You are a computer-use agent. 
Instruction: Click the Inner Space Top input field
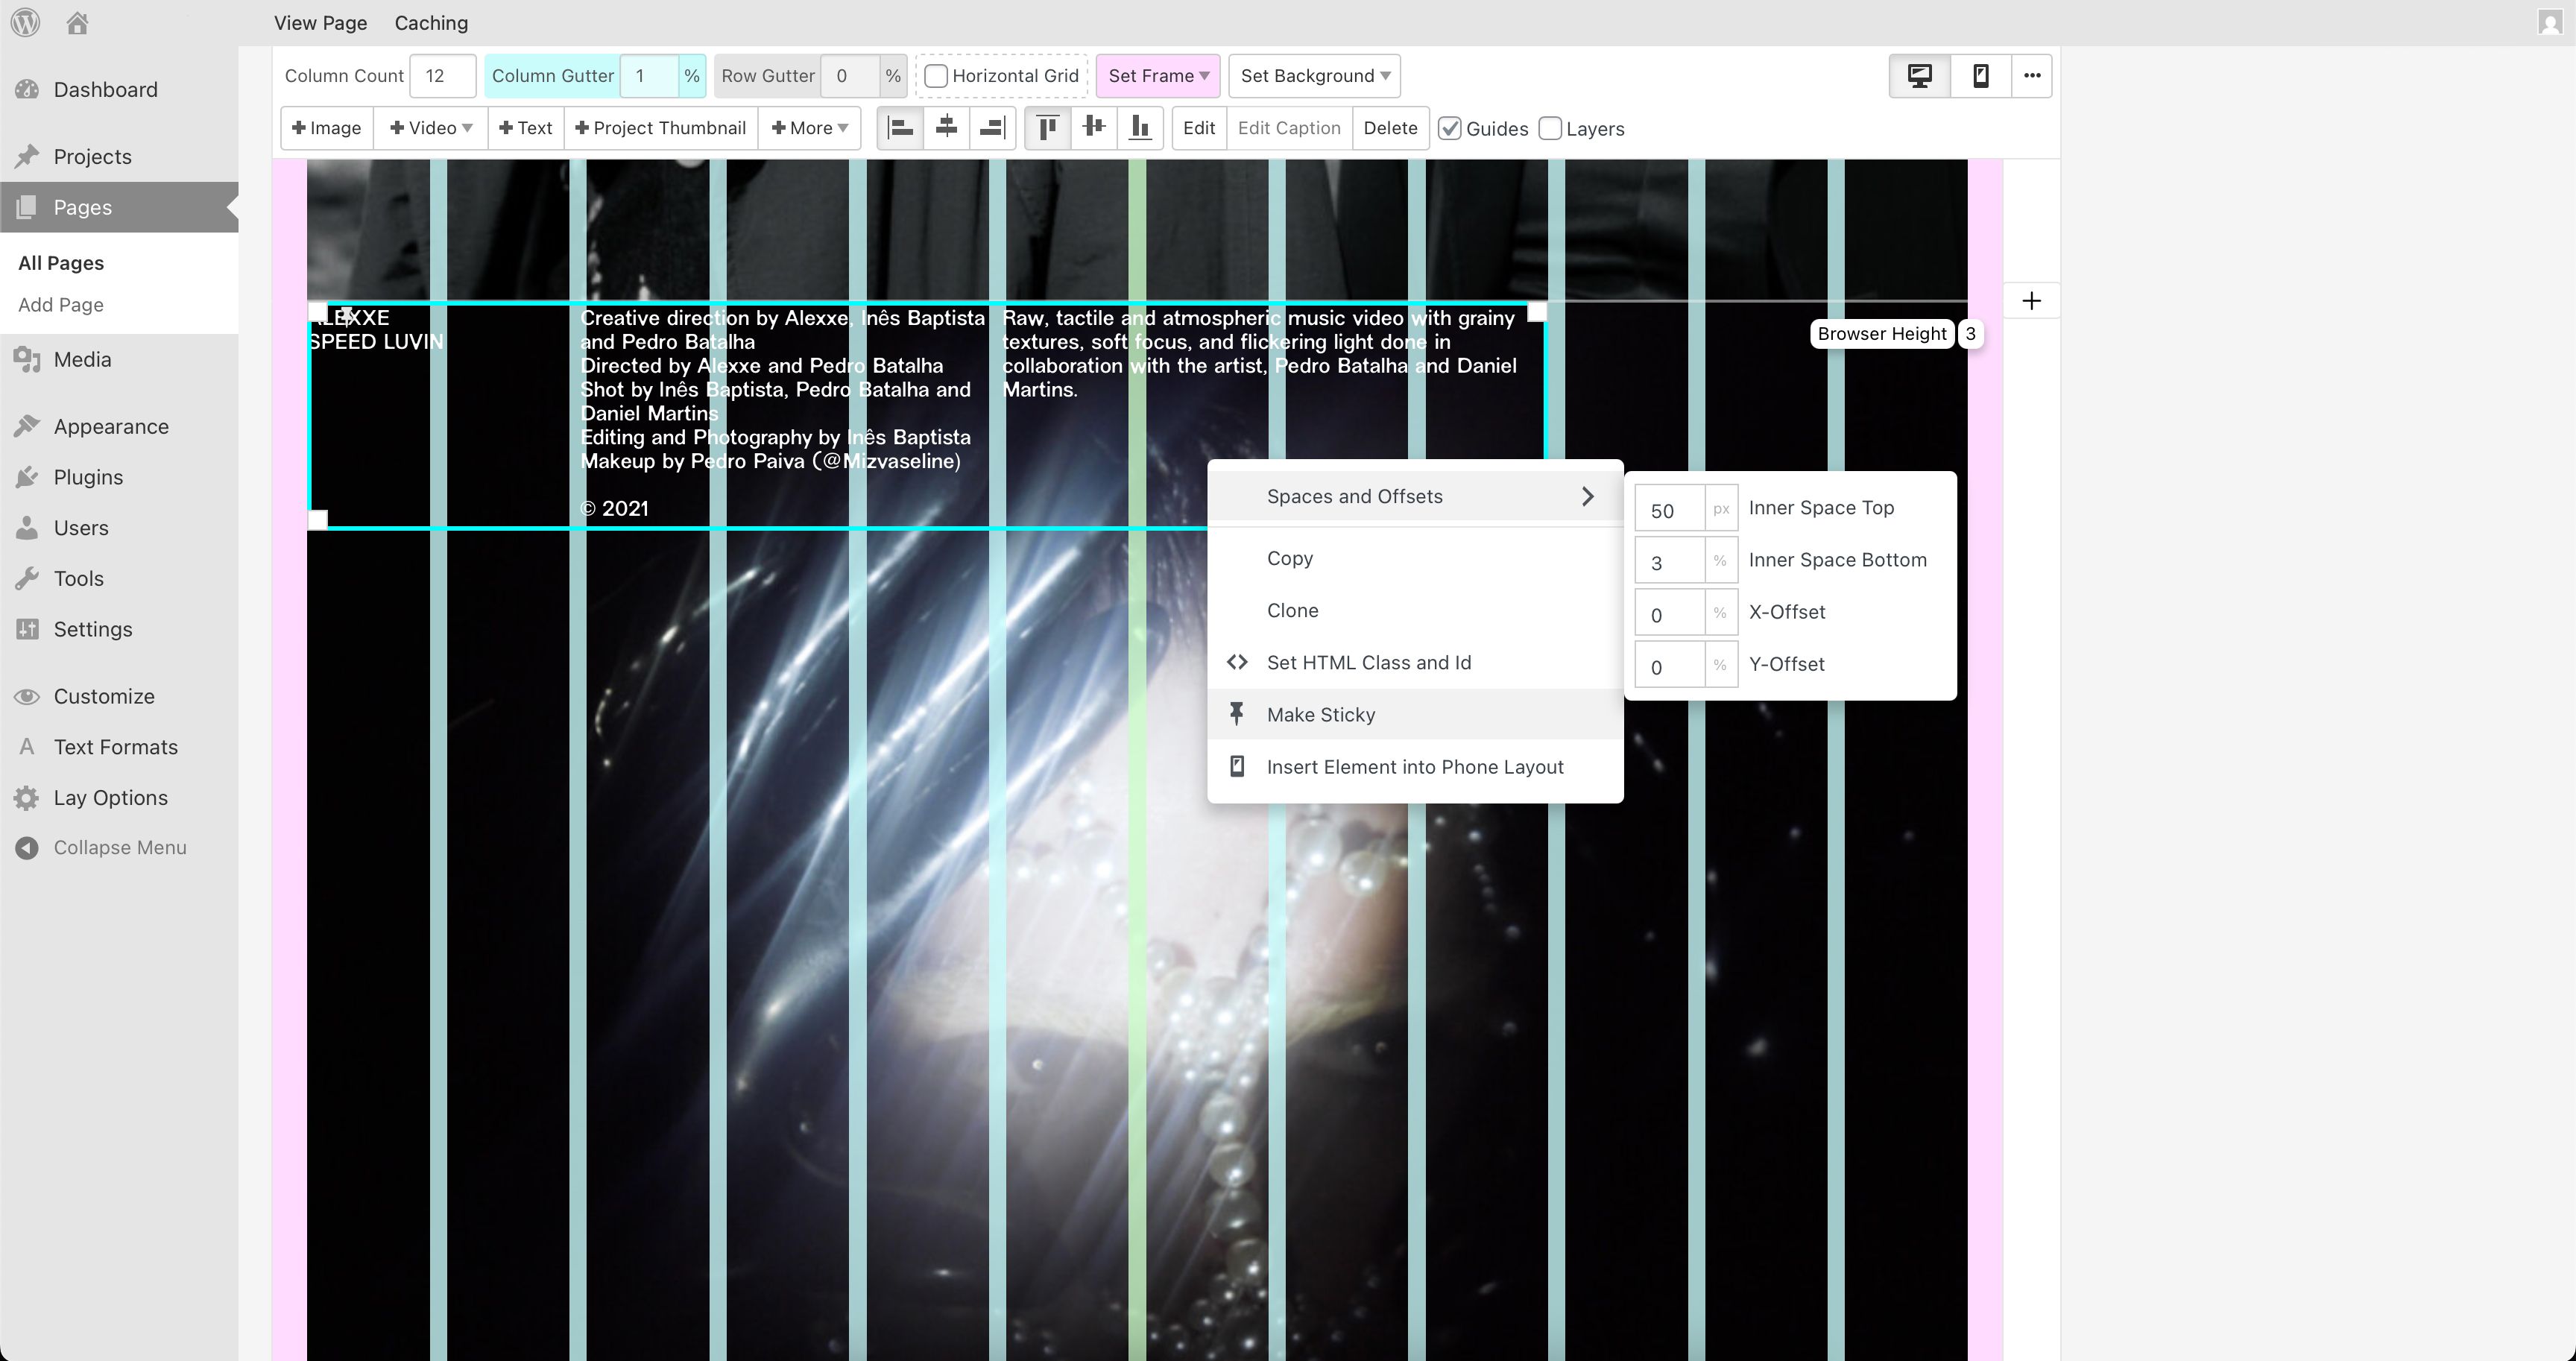[x=1669, y=510]
